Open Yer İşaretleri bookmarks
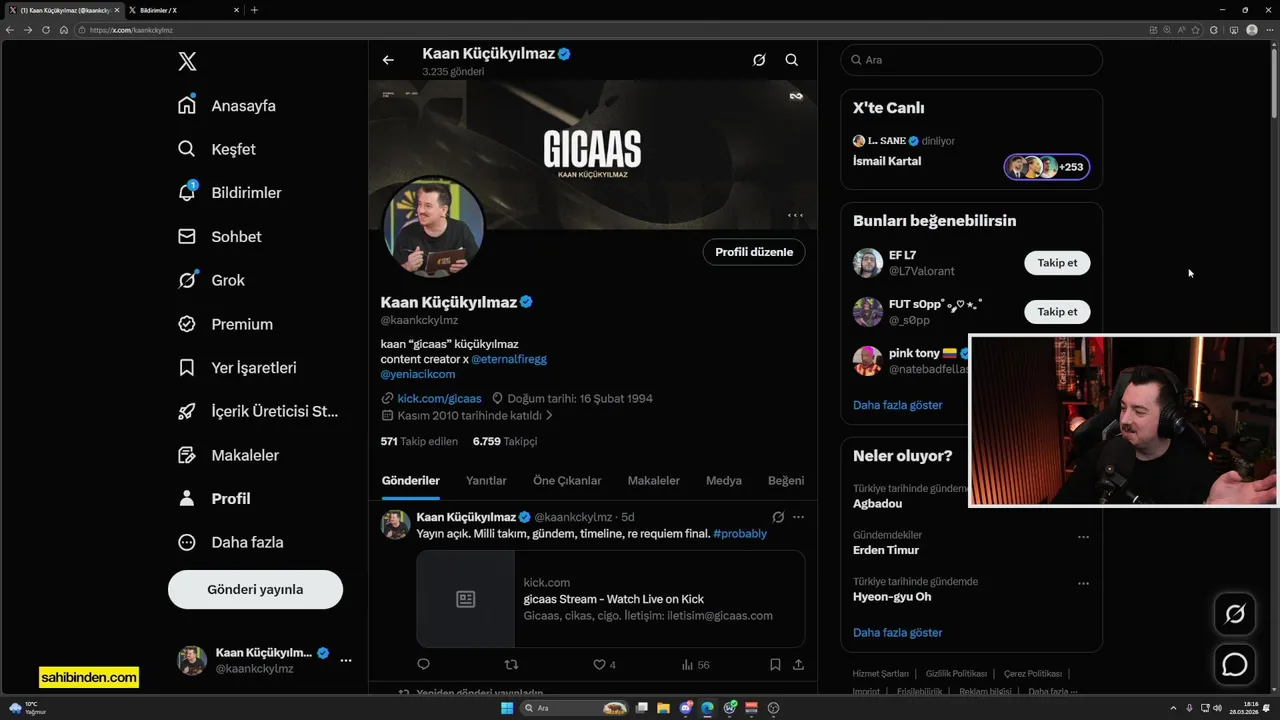This screenshot has width=1280, height=720. coord(238,368)
